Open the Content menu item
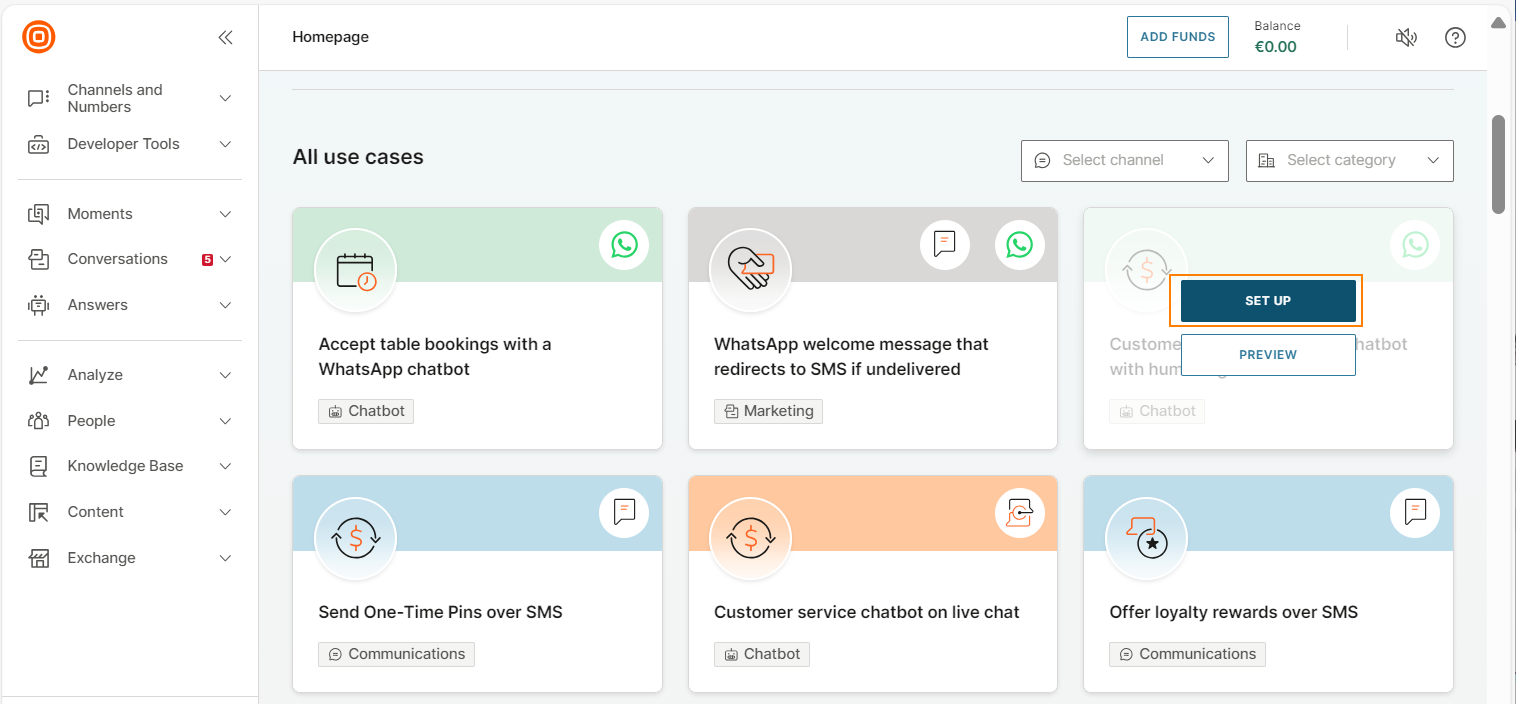This screenshot has width=1516, height=704. [95, 512]
